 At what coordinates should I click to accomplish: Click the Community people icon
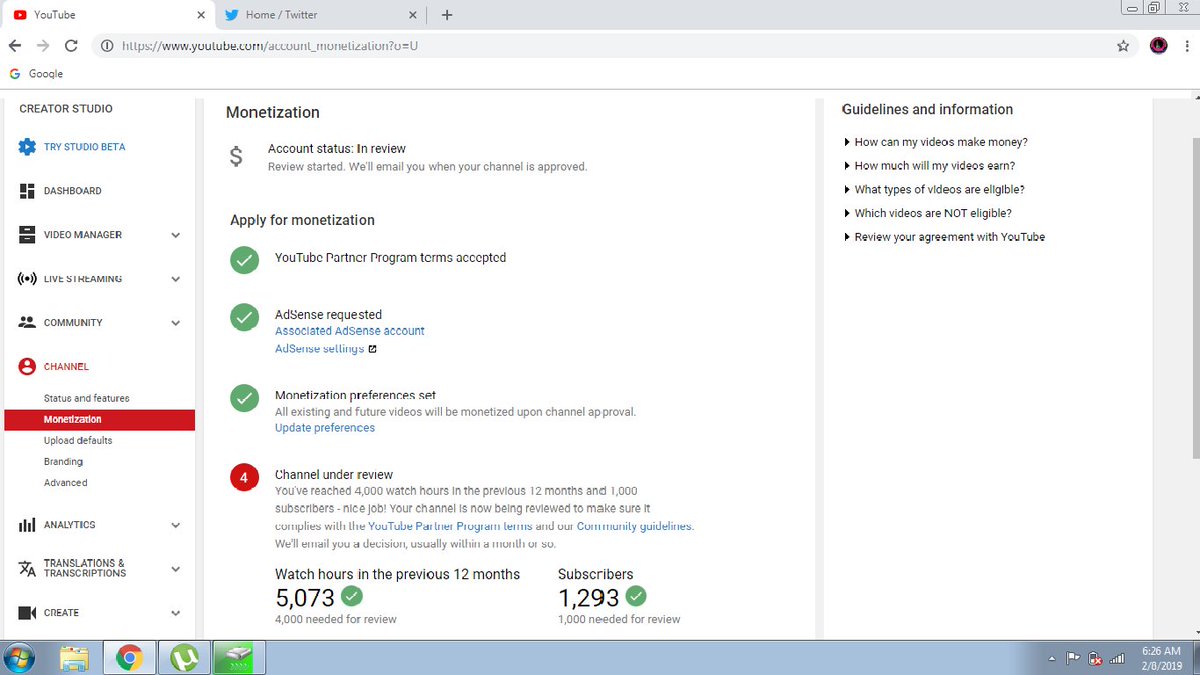pyautogui.click(x=28, y=323)
